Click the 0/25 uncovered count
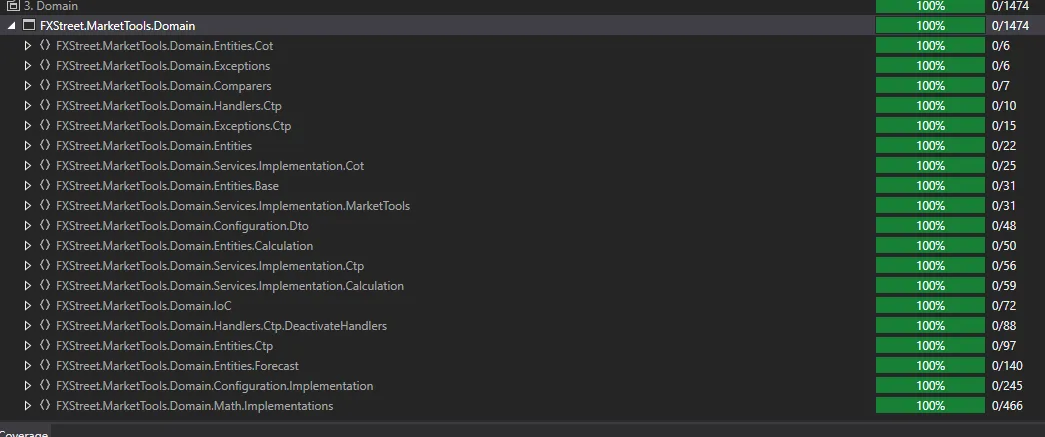 [1004, 166]
